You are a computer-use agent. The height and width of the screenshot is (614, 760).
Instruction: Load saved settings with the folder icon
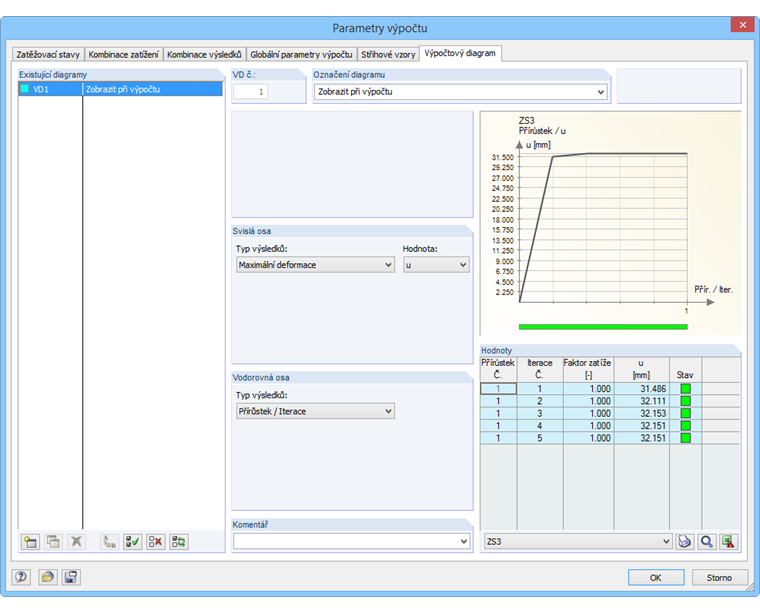(x=48, y=577)
